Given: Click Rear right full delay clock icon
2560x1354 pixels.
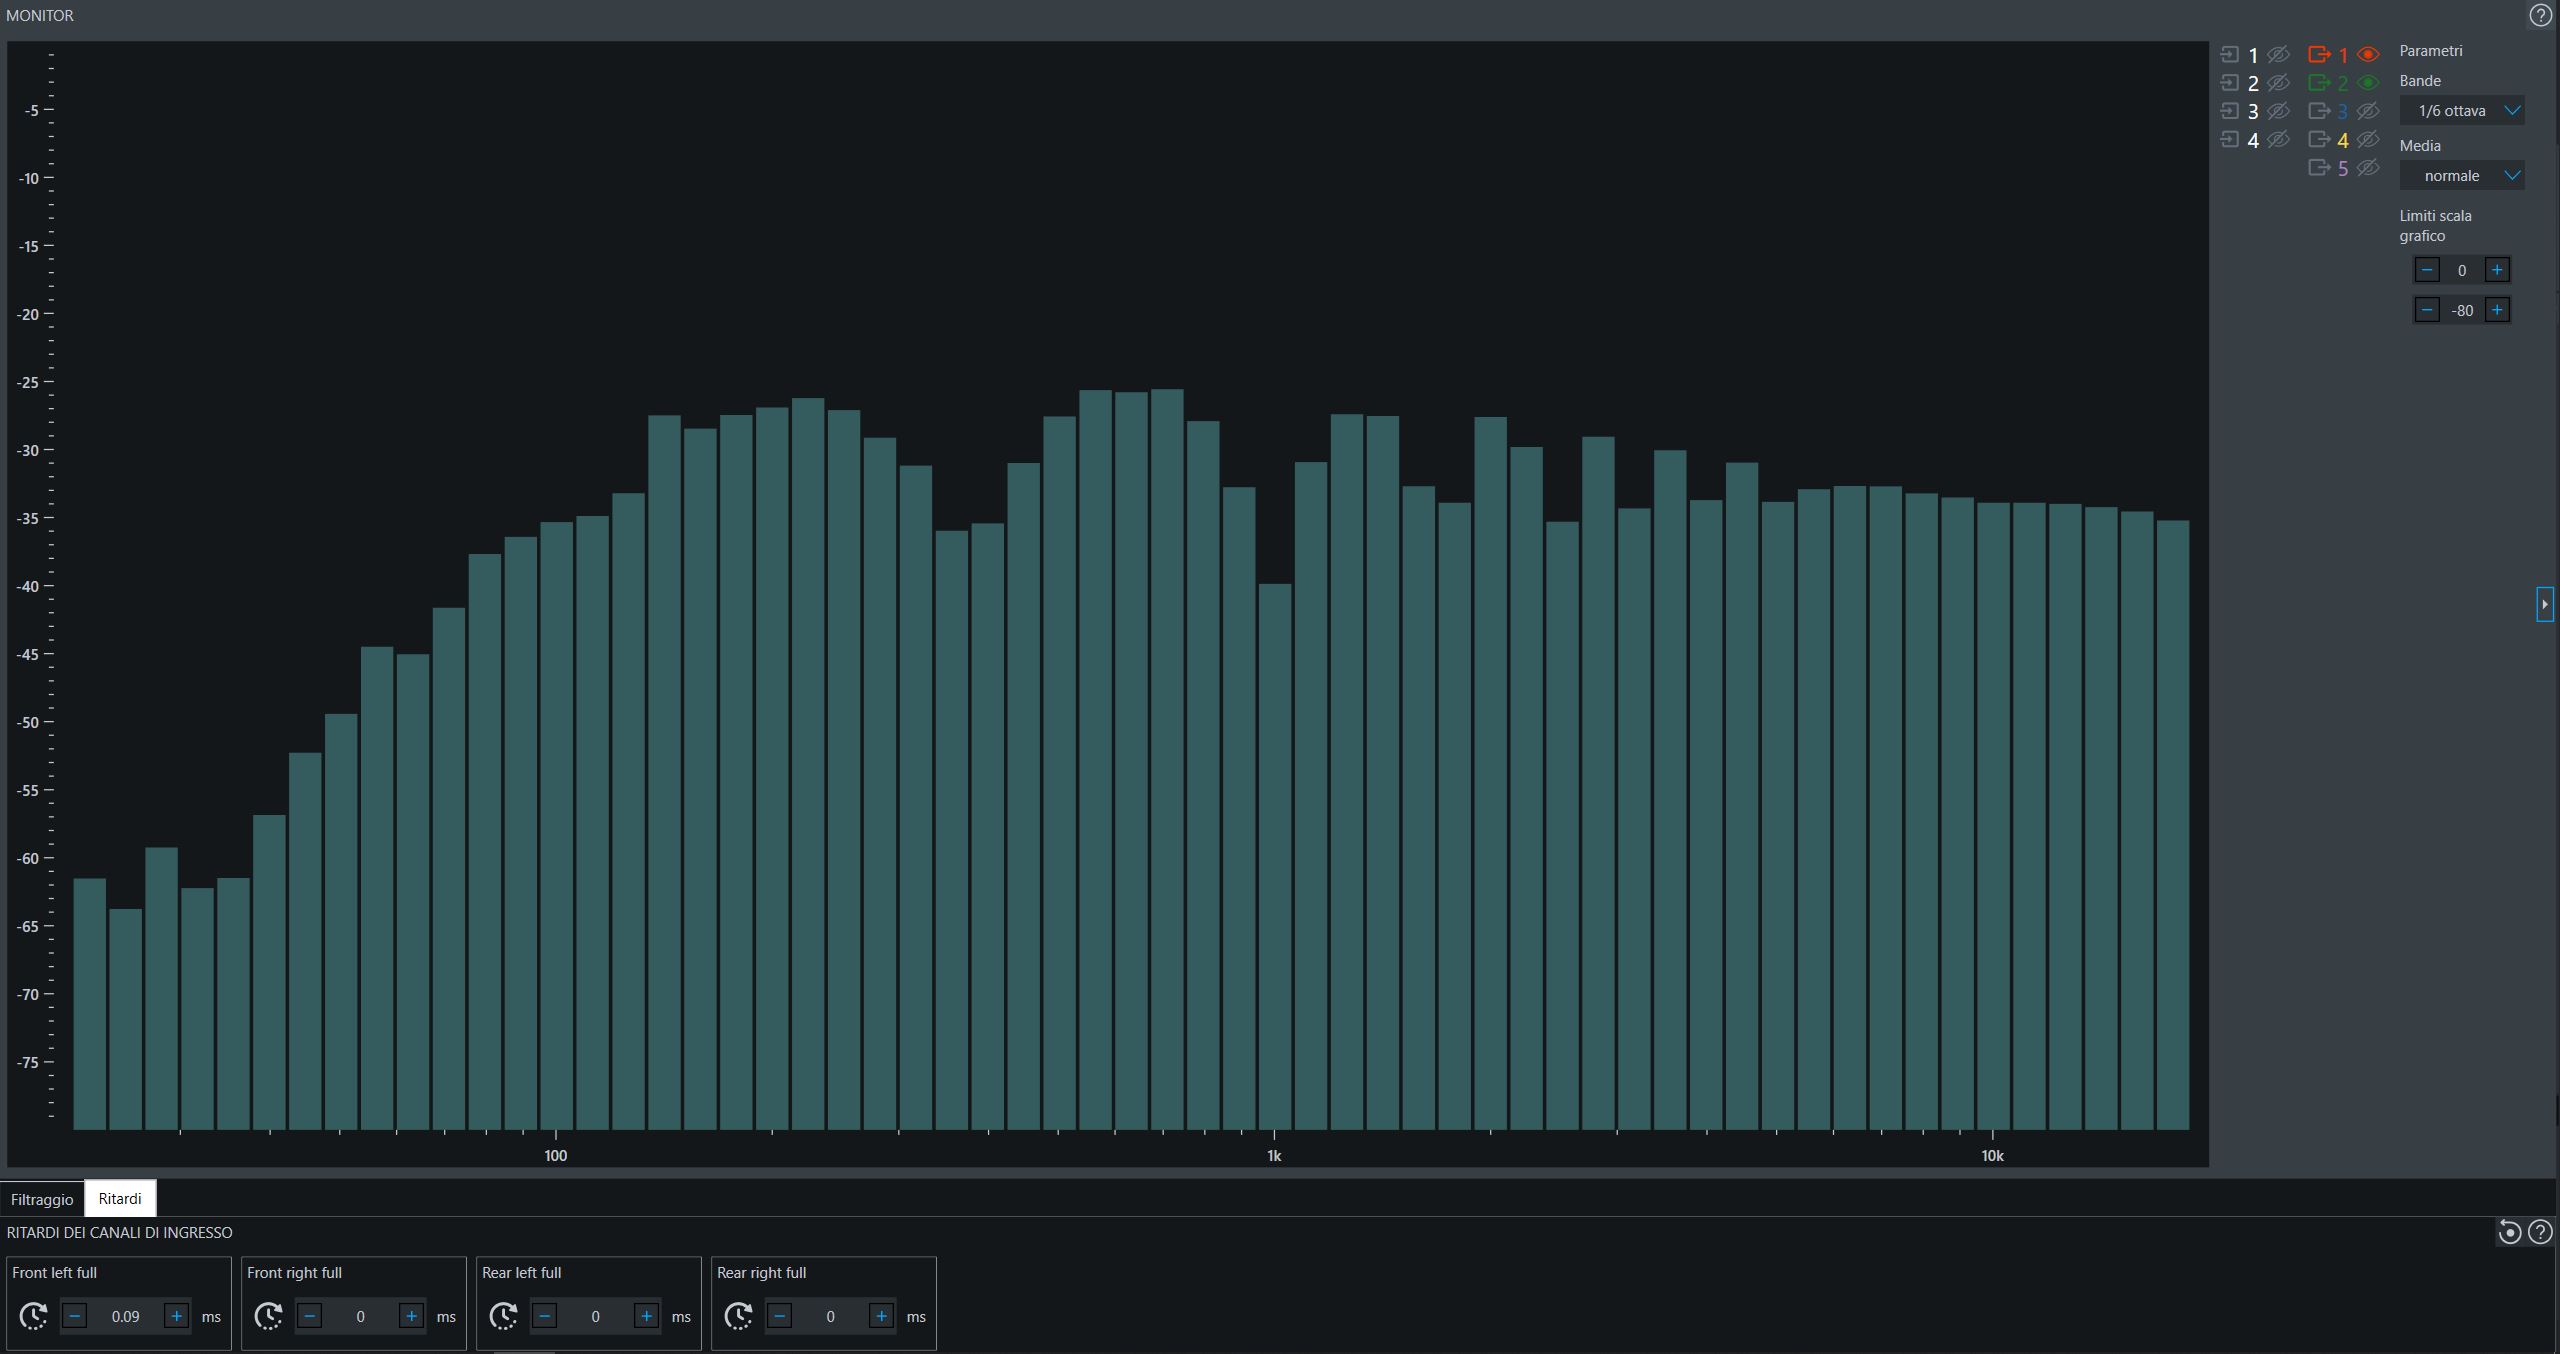Looking at the screenshot, I should tap(738, 1316).
